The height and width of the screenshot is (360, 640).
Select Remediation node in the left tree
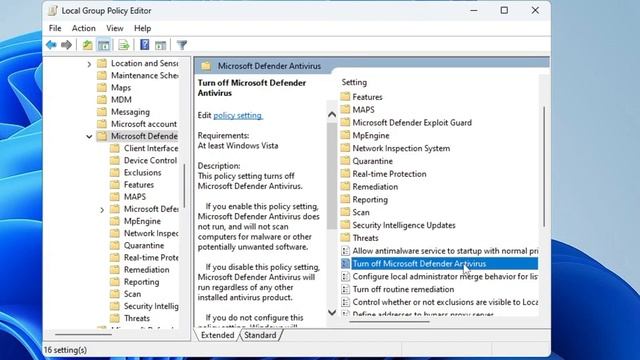[140, 270]
